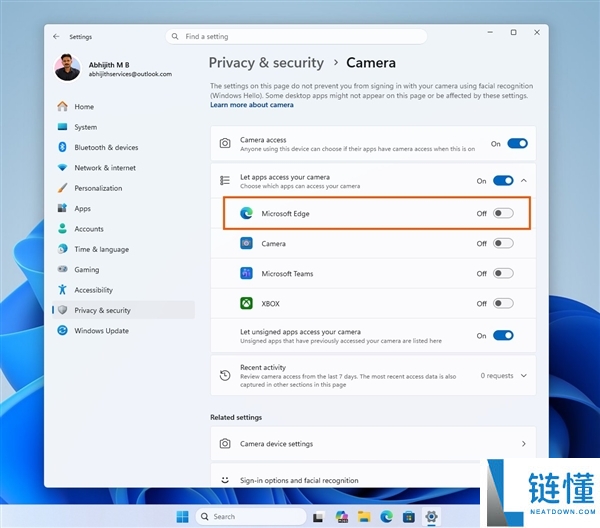Enable the Microsoft Teams camera toggle
Image resolution: width=600 pixels, height=528 pixels.
pos(503,273)
